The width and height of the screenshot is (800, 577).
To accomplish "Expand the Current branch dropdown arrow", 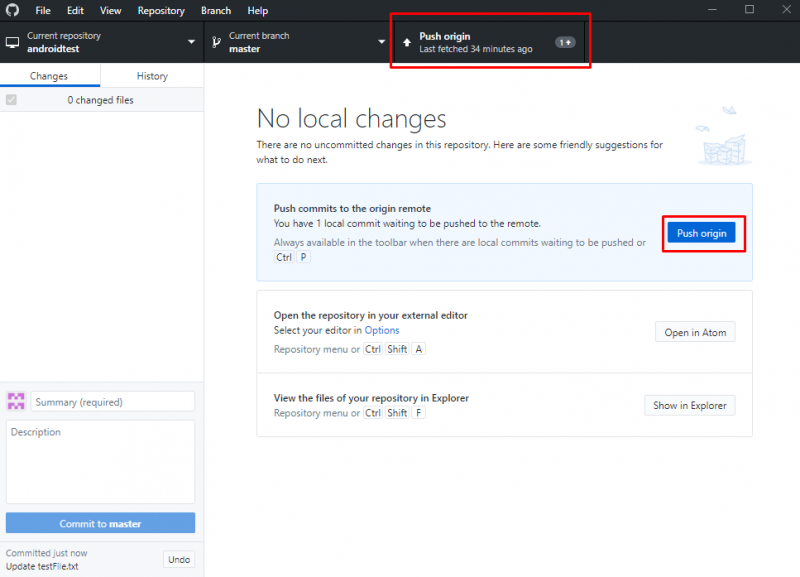I will [x=381, y=42].
